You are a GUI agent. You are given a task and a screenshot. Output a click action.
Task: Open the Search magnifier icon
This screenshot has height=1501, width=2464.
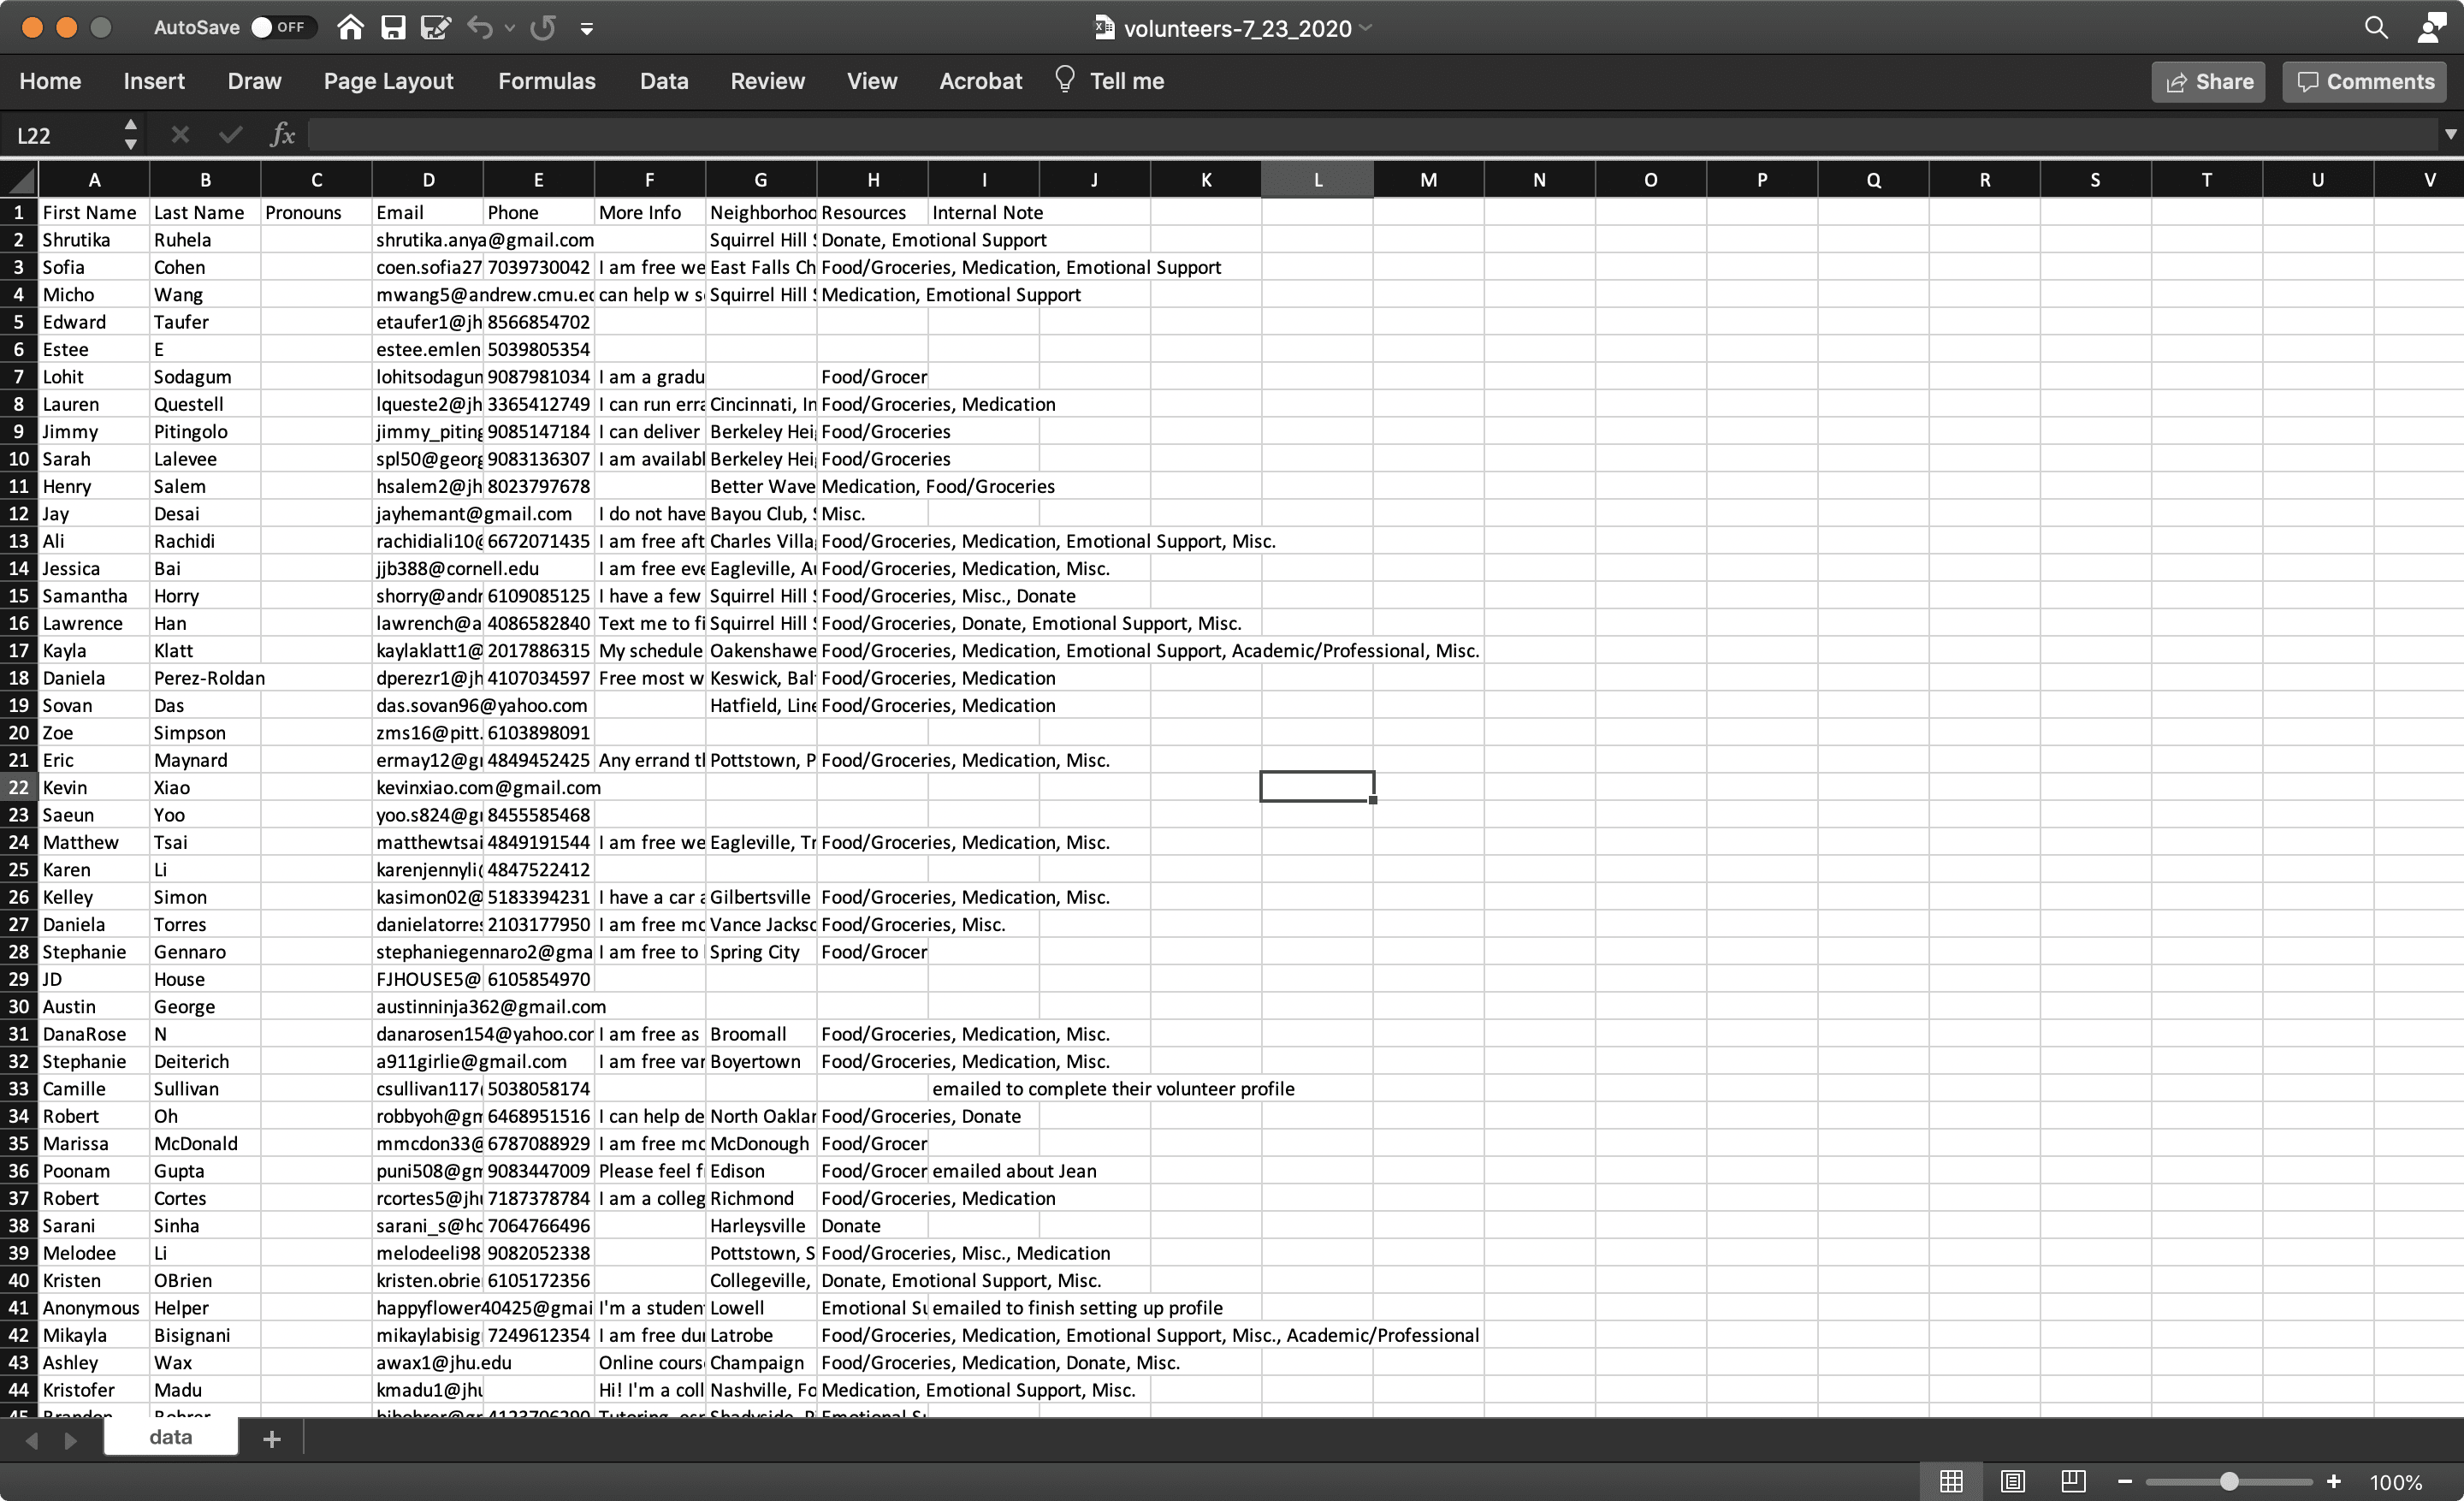[x=2376, y=27]
